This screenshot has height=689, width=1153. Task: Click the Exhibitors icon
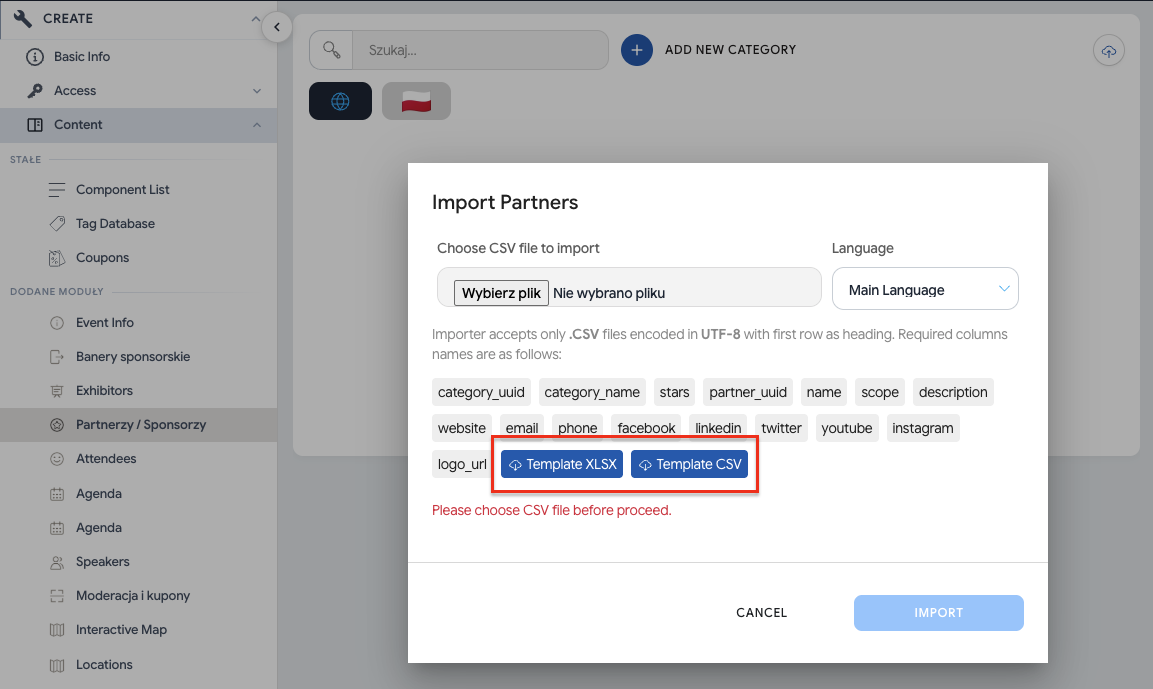[x=57, y=391]
